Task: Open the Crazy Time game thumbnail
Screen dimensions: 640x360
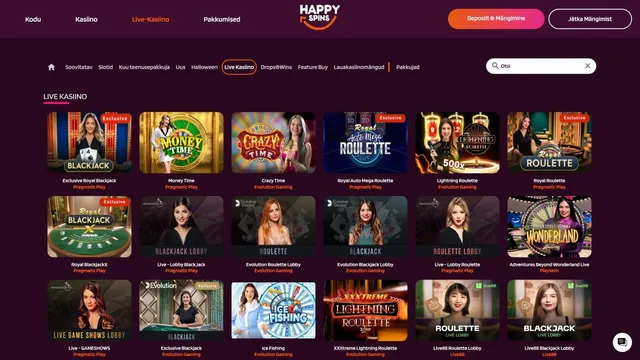Action: [x=273, y=142]
